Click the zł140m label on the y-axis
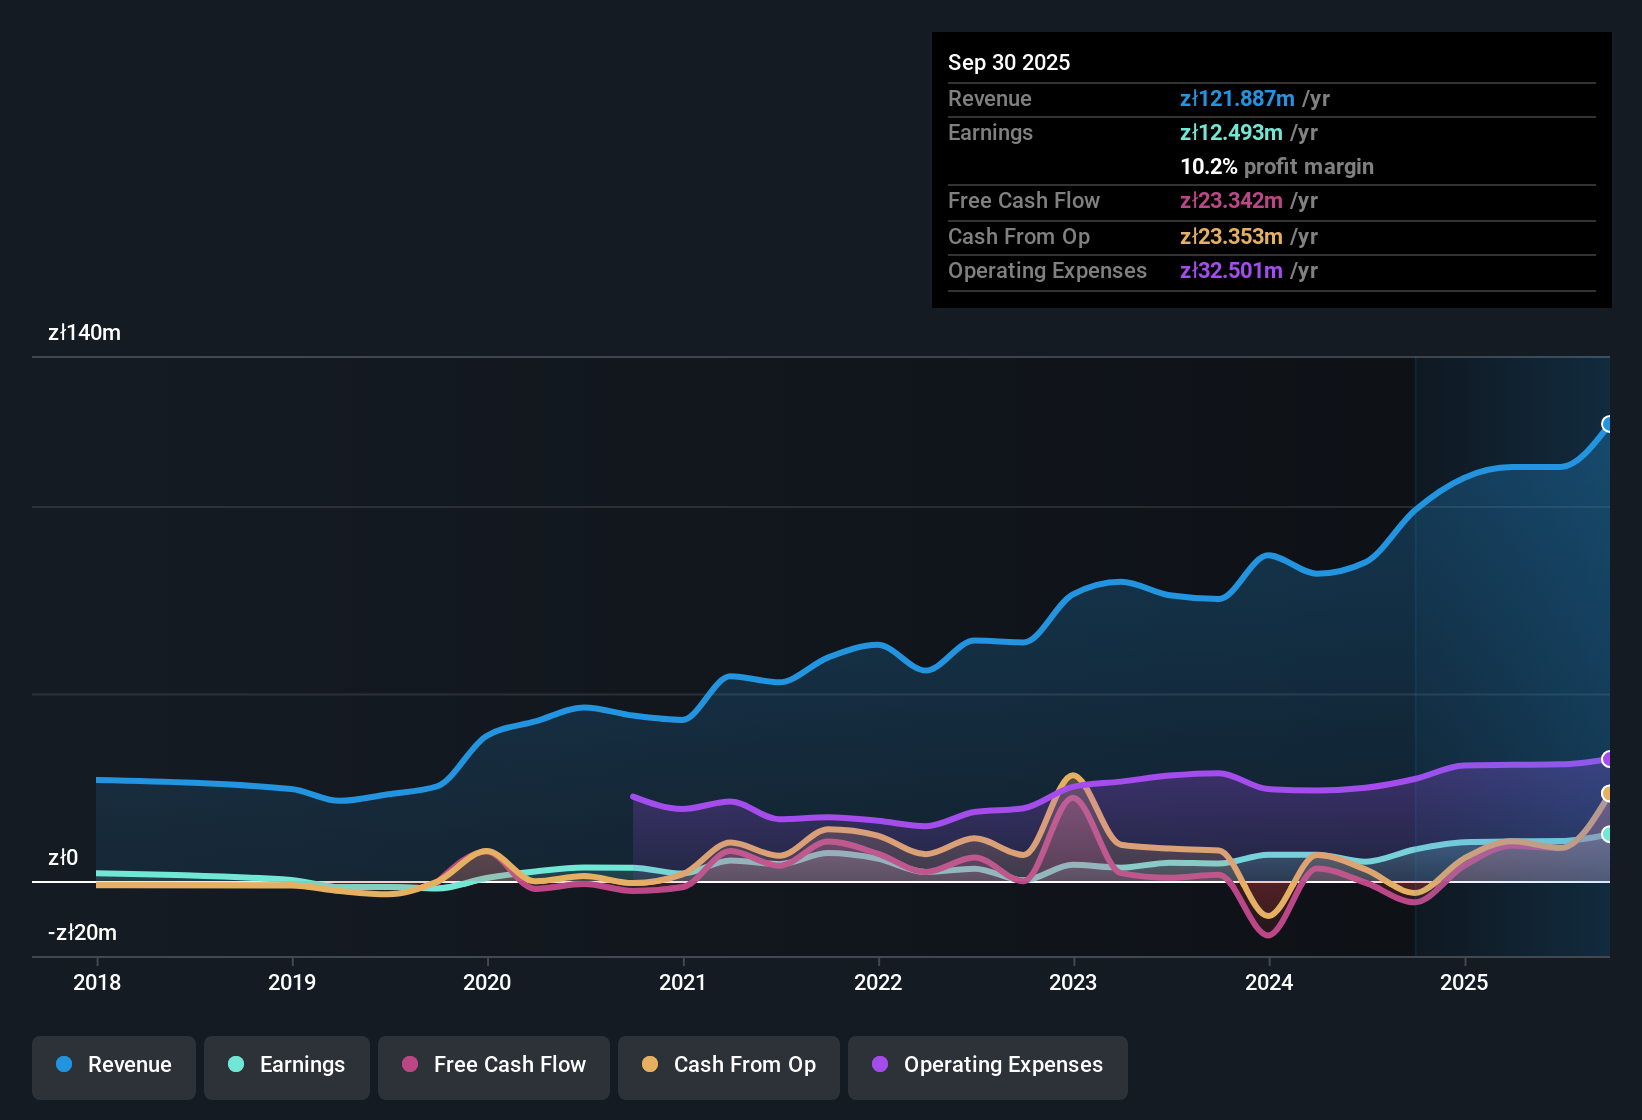This screenshot has width=1642, height=1120. point(84,332)
